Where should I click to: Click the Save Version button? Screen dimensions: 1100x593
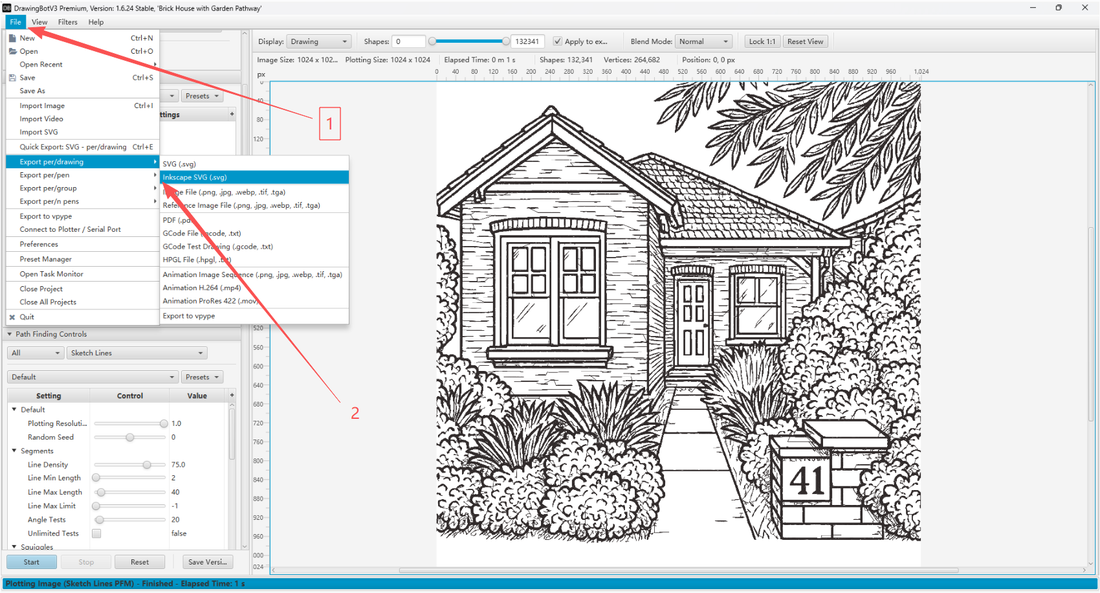[207, 561]
